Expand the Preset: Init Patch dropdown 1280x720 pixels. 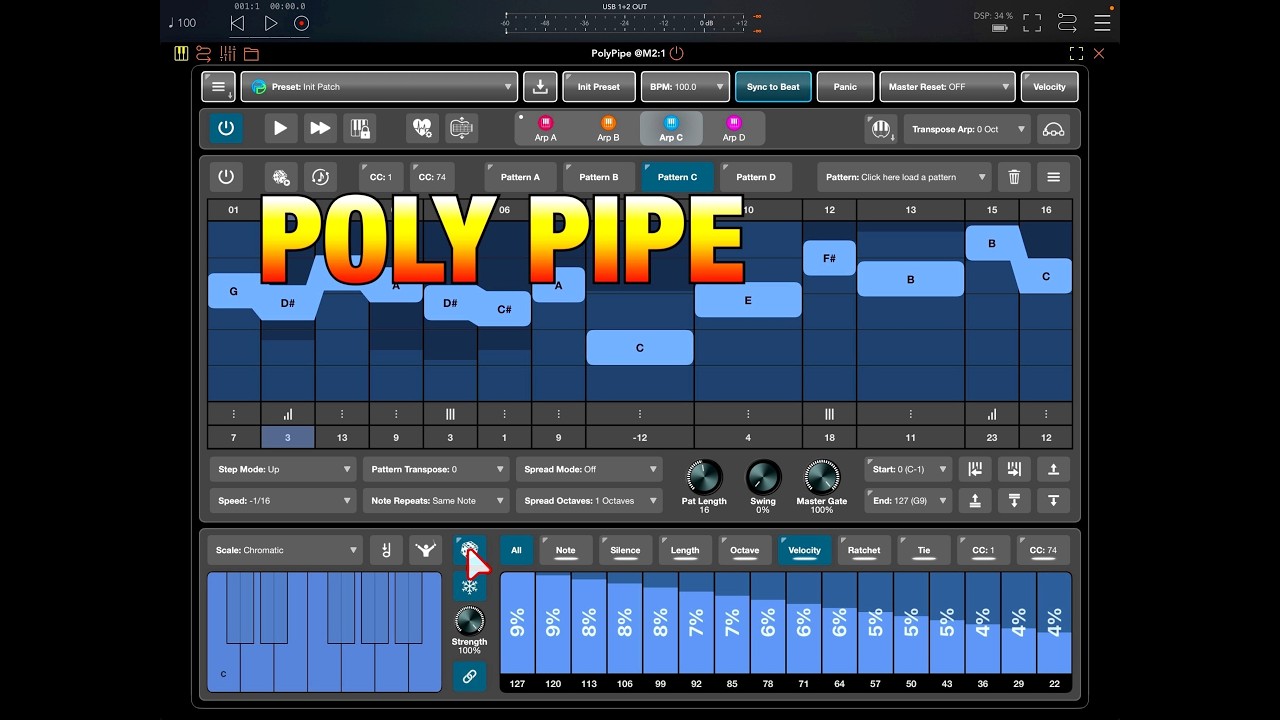[379, 87]
